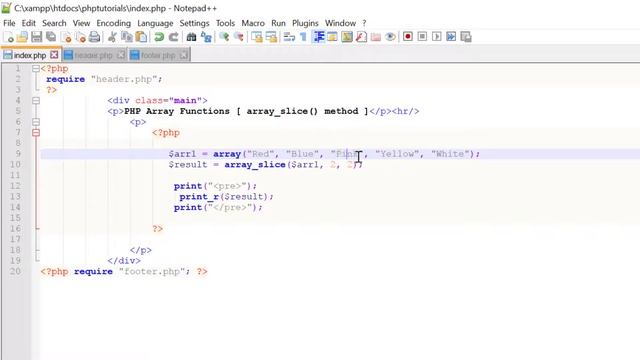Open the File menu
Image resolution: width=640 pixels, height=360 pixels.
(9, 23)
